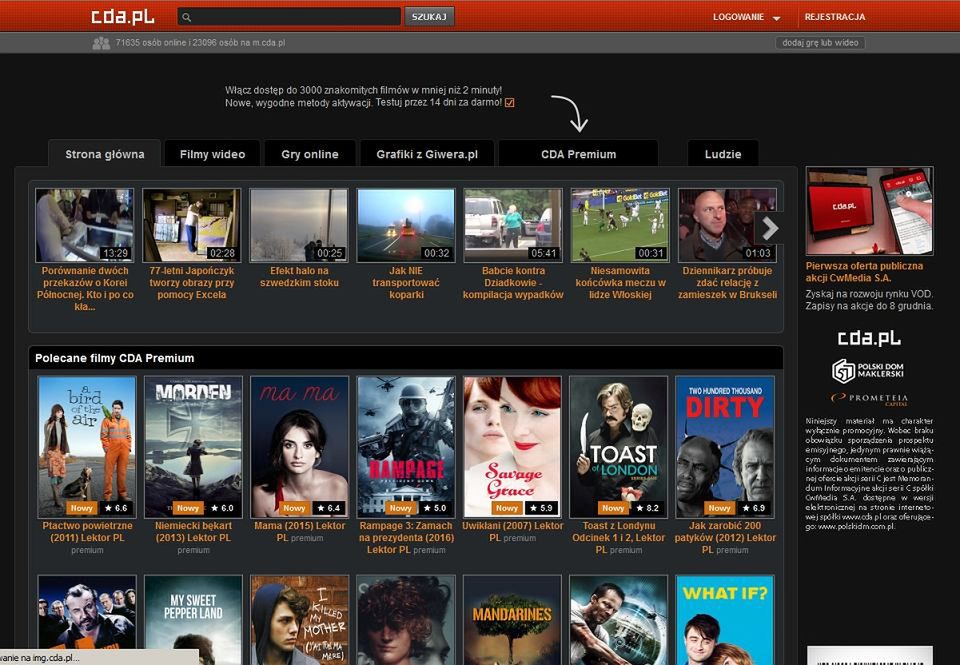Open the Rampage movie poster
The image size is (960, 665).
[407, 447]
